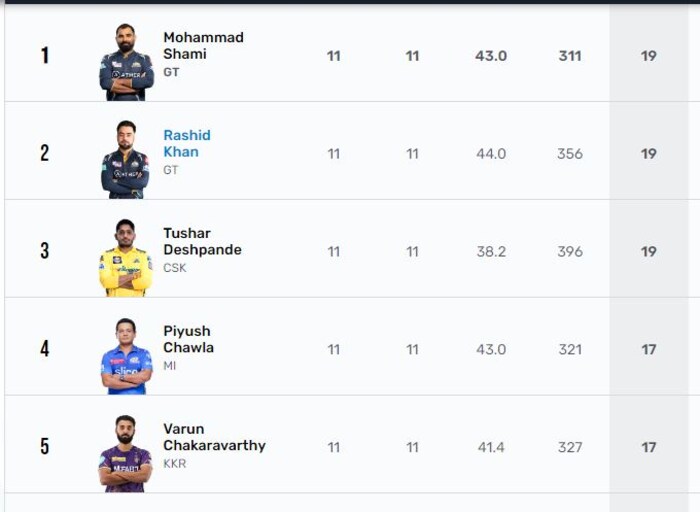Click Tushar Deshpande's player photo

click(126, 258)
